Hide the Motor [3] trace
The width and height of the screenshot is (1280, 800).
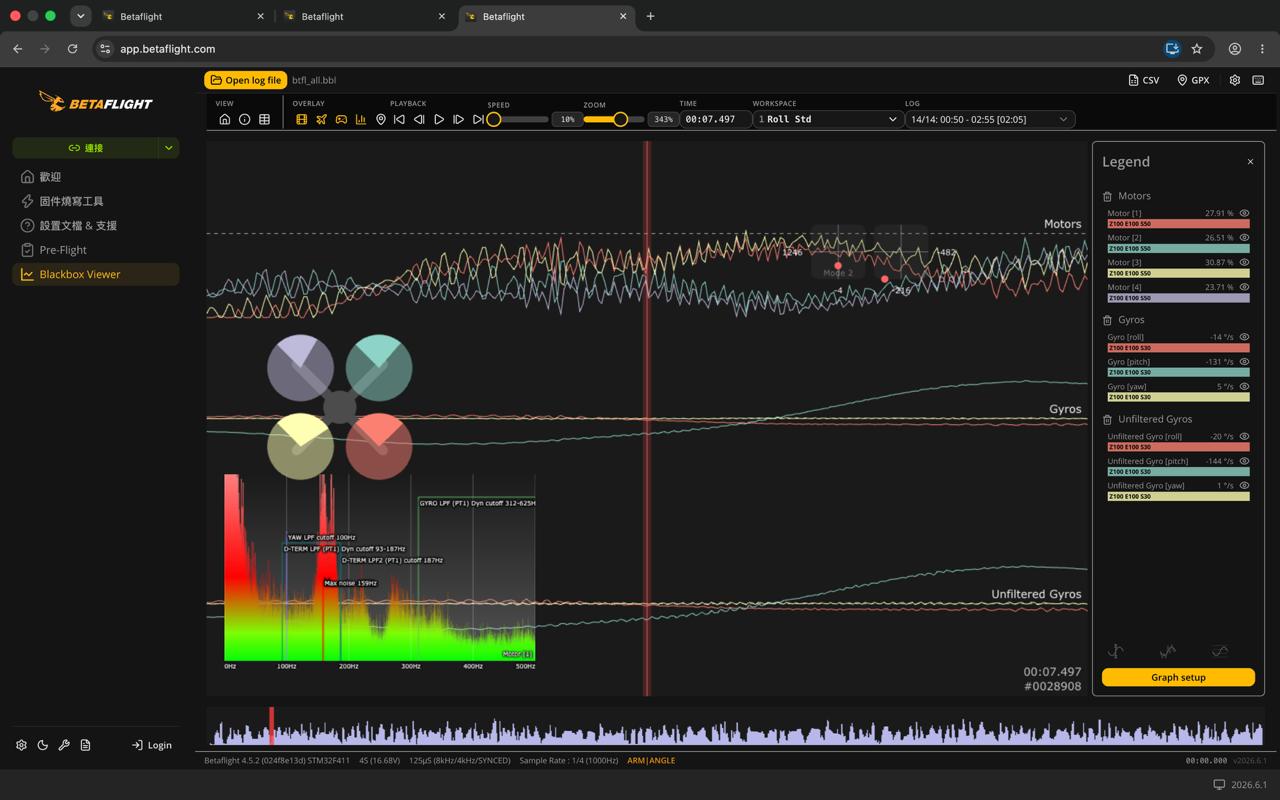(x=1245, y=262)
